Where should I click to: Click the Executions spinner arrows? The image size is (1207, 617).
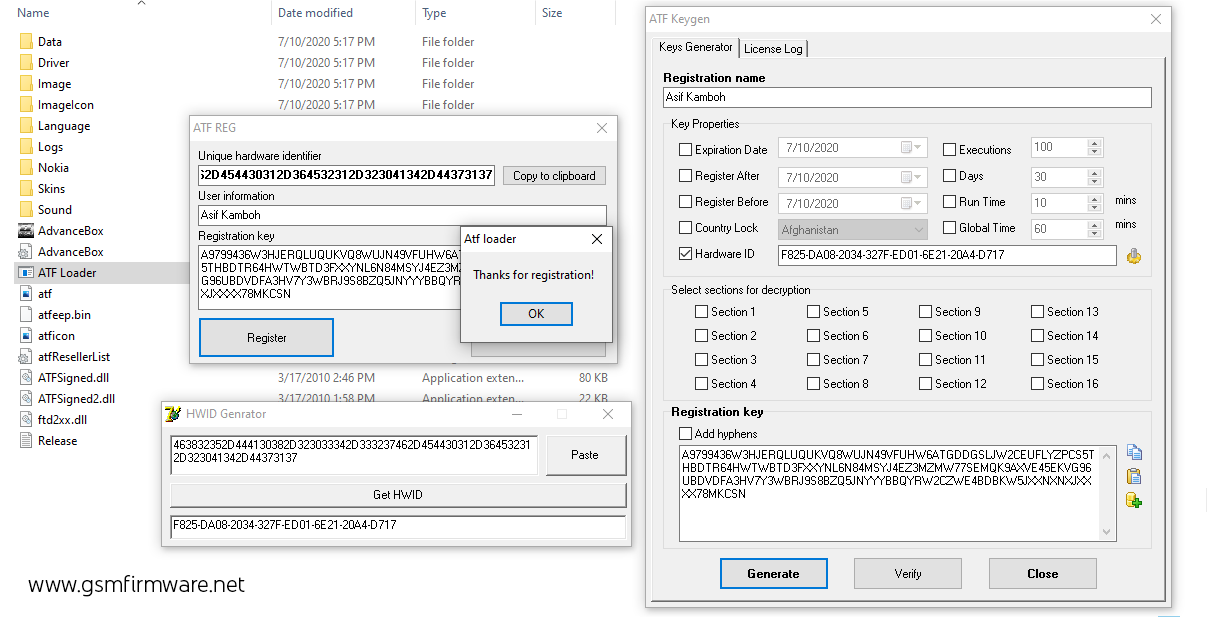coord(1094,147)
